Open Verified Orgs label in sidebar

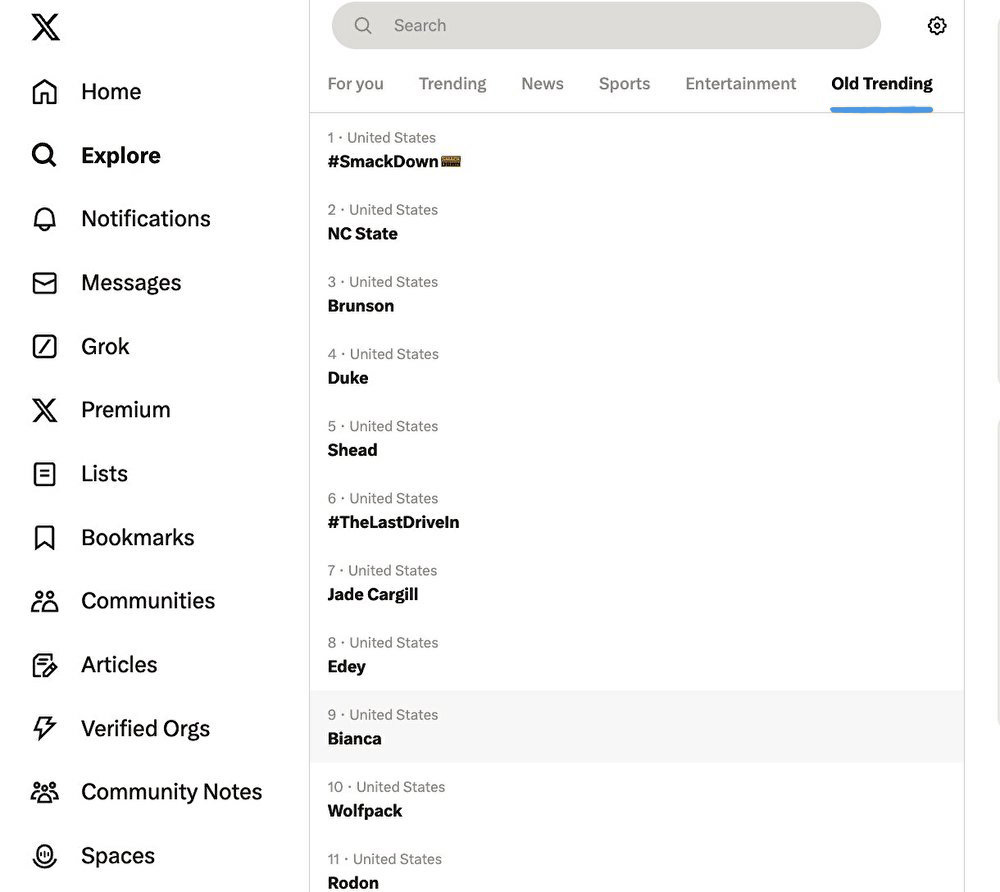(145, 729)
